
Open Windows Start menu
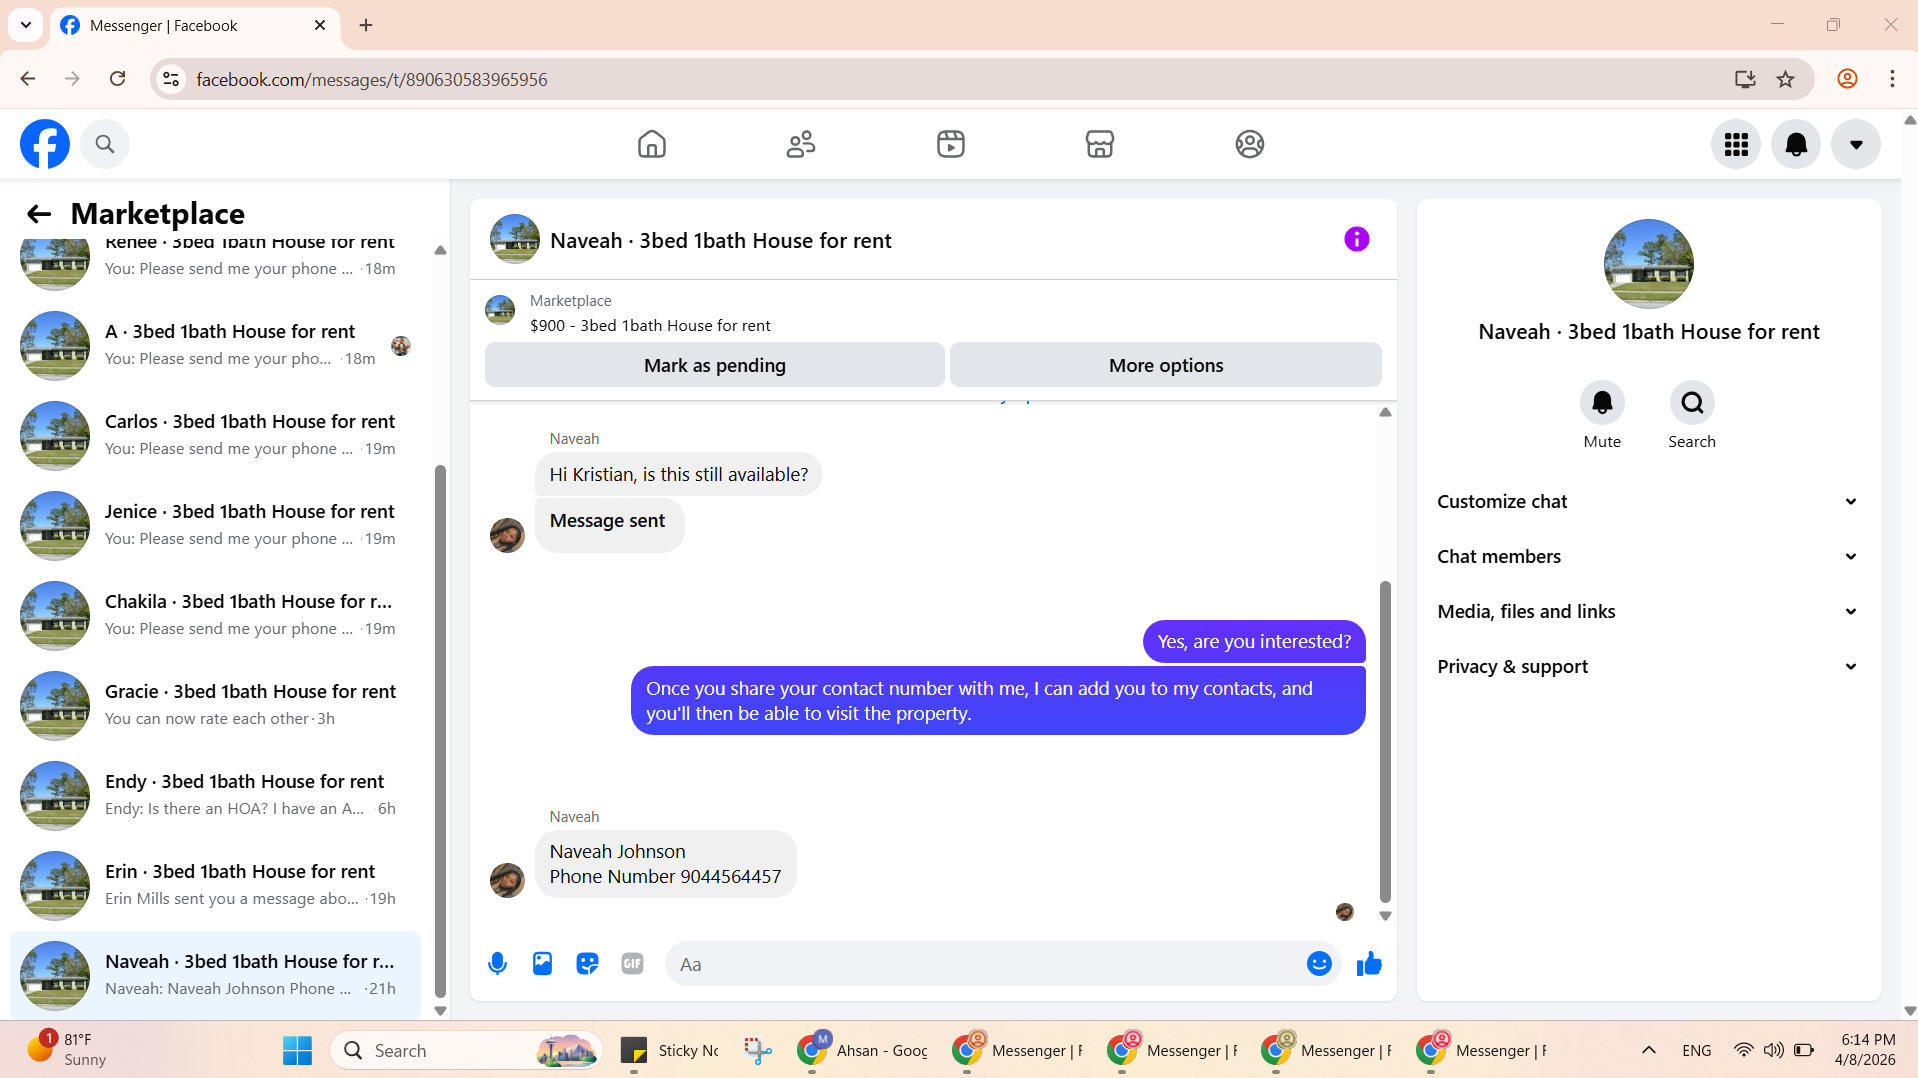click(x=297, y=1050)
